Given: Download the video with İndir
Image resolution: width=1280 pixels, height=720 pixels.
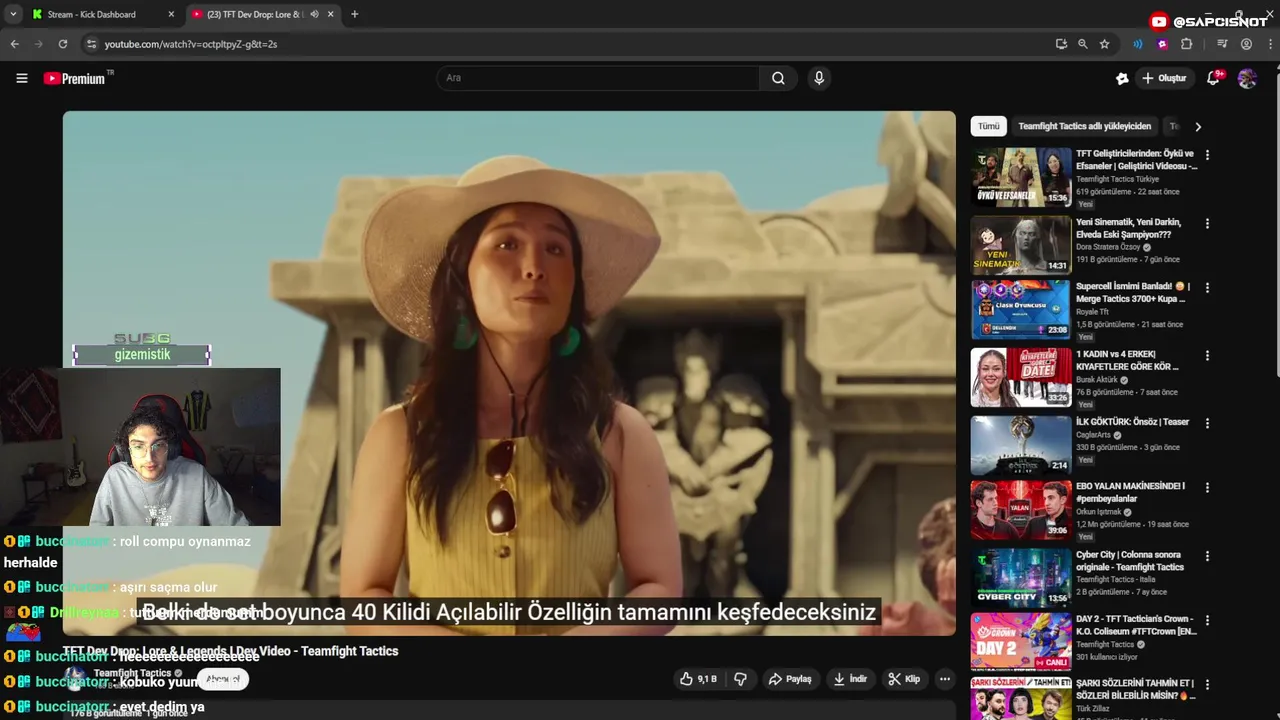Looking at the screenshot, I should 850,679.
